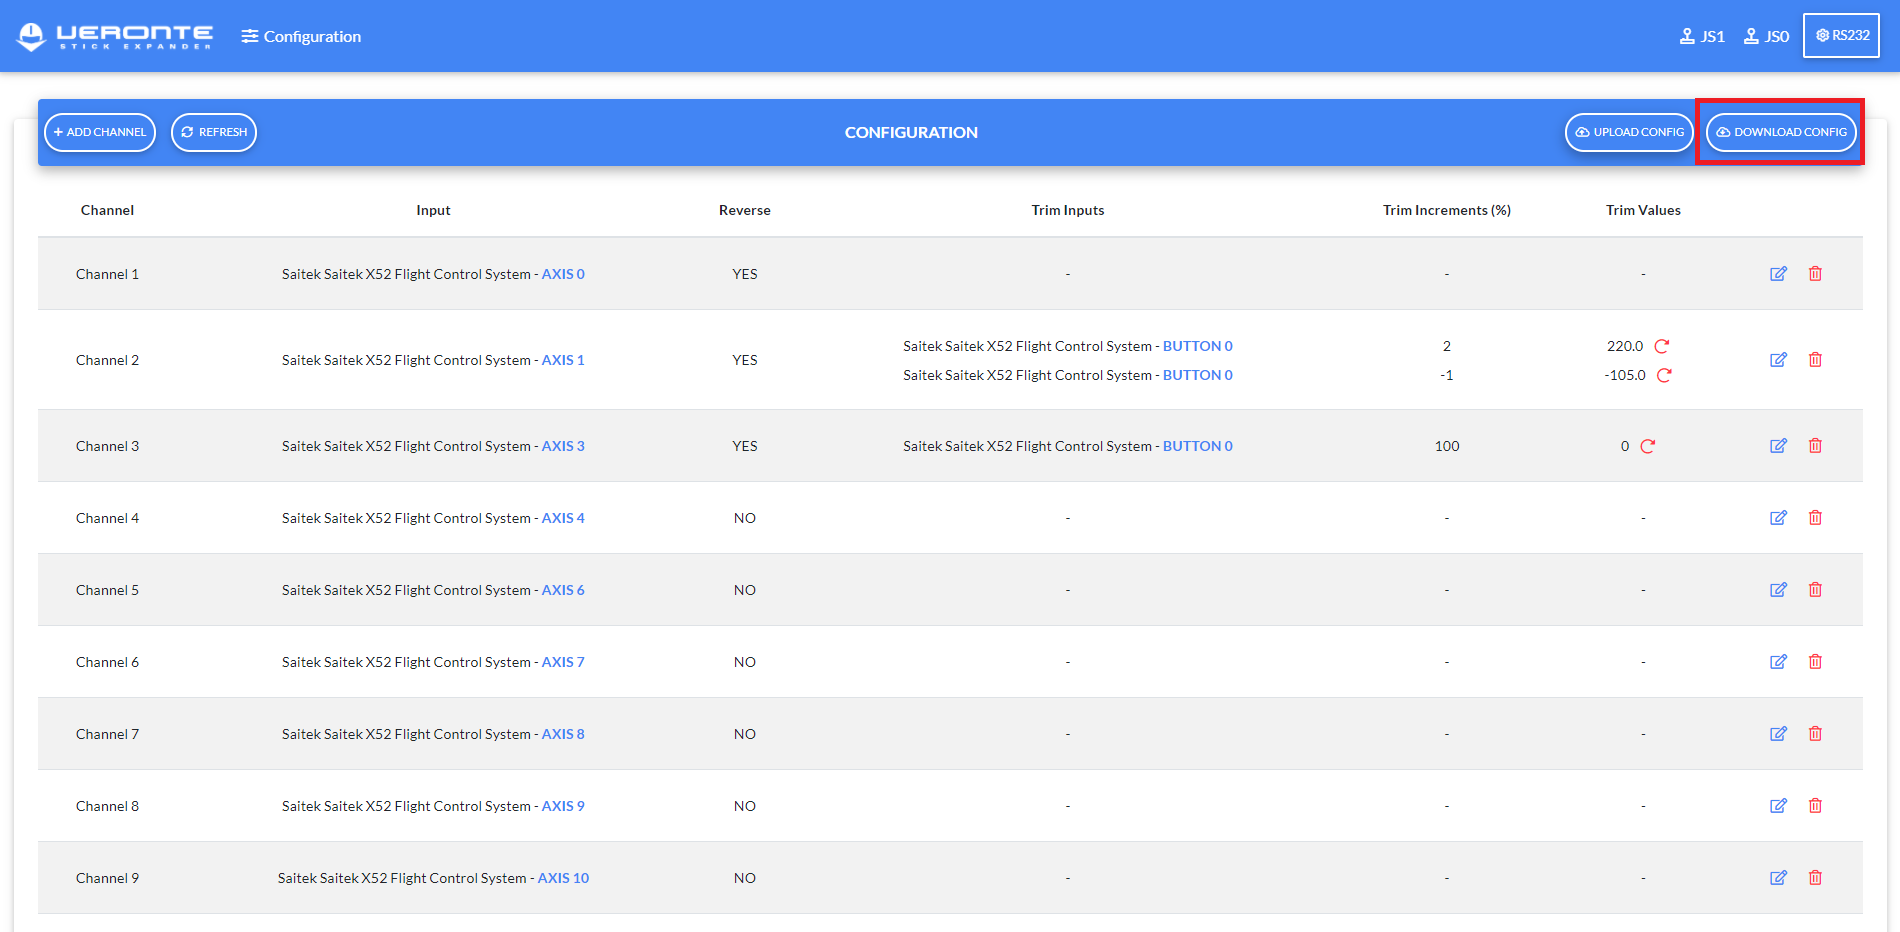Click trim increment 2 in Channel 2
This screenshot has width=1900, height=932.
pyautogui.click(x=1446, y=346)
